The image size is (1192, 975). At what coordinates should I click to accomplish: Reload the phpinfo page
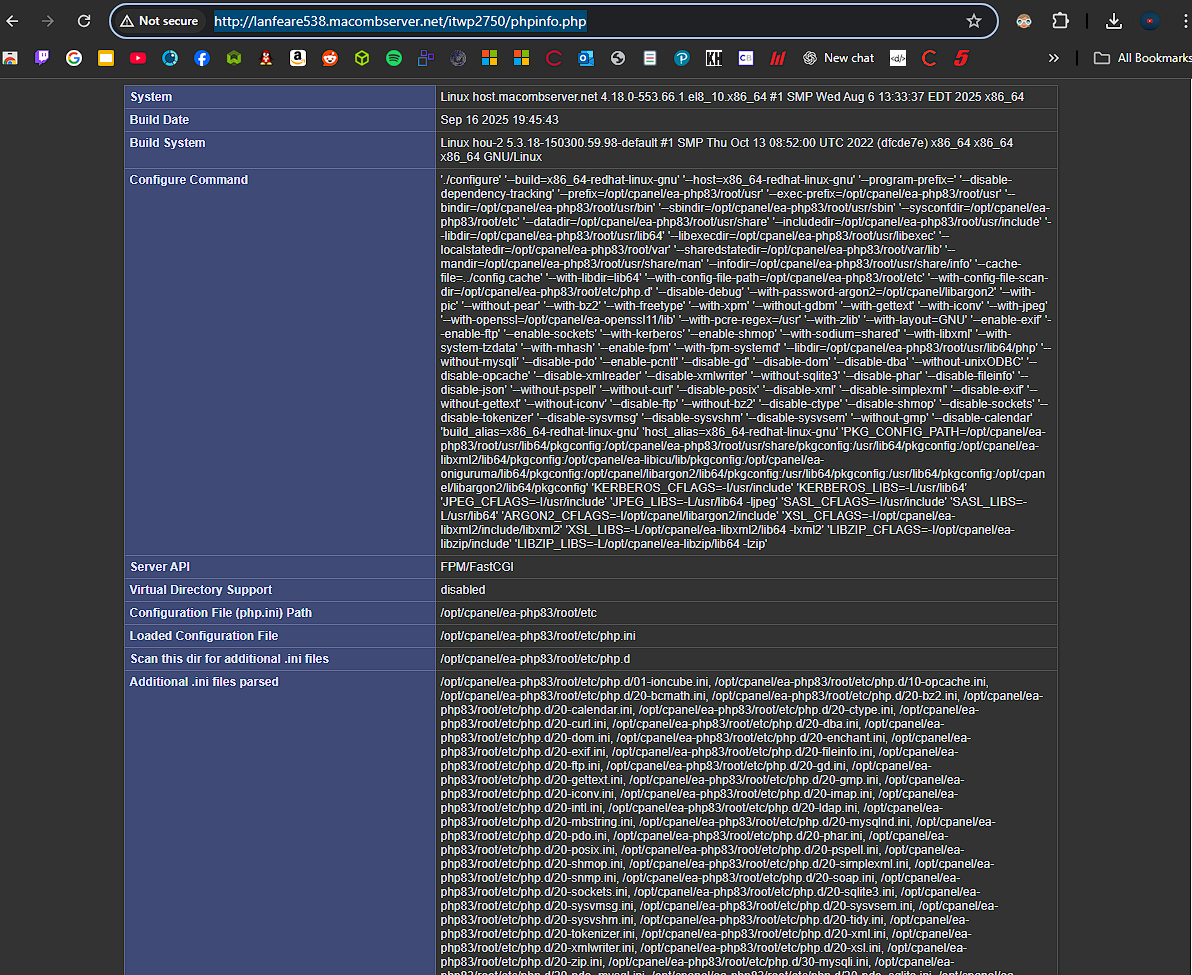(84, 21)
